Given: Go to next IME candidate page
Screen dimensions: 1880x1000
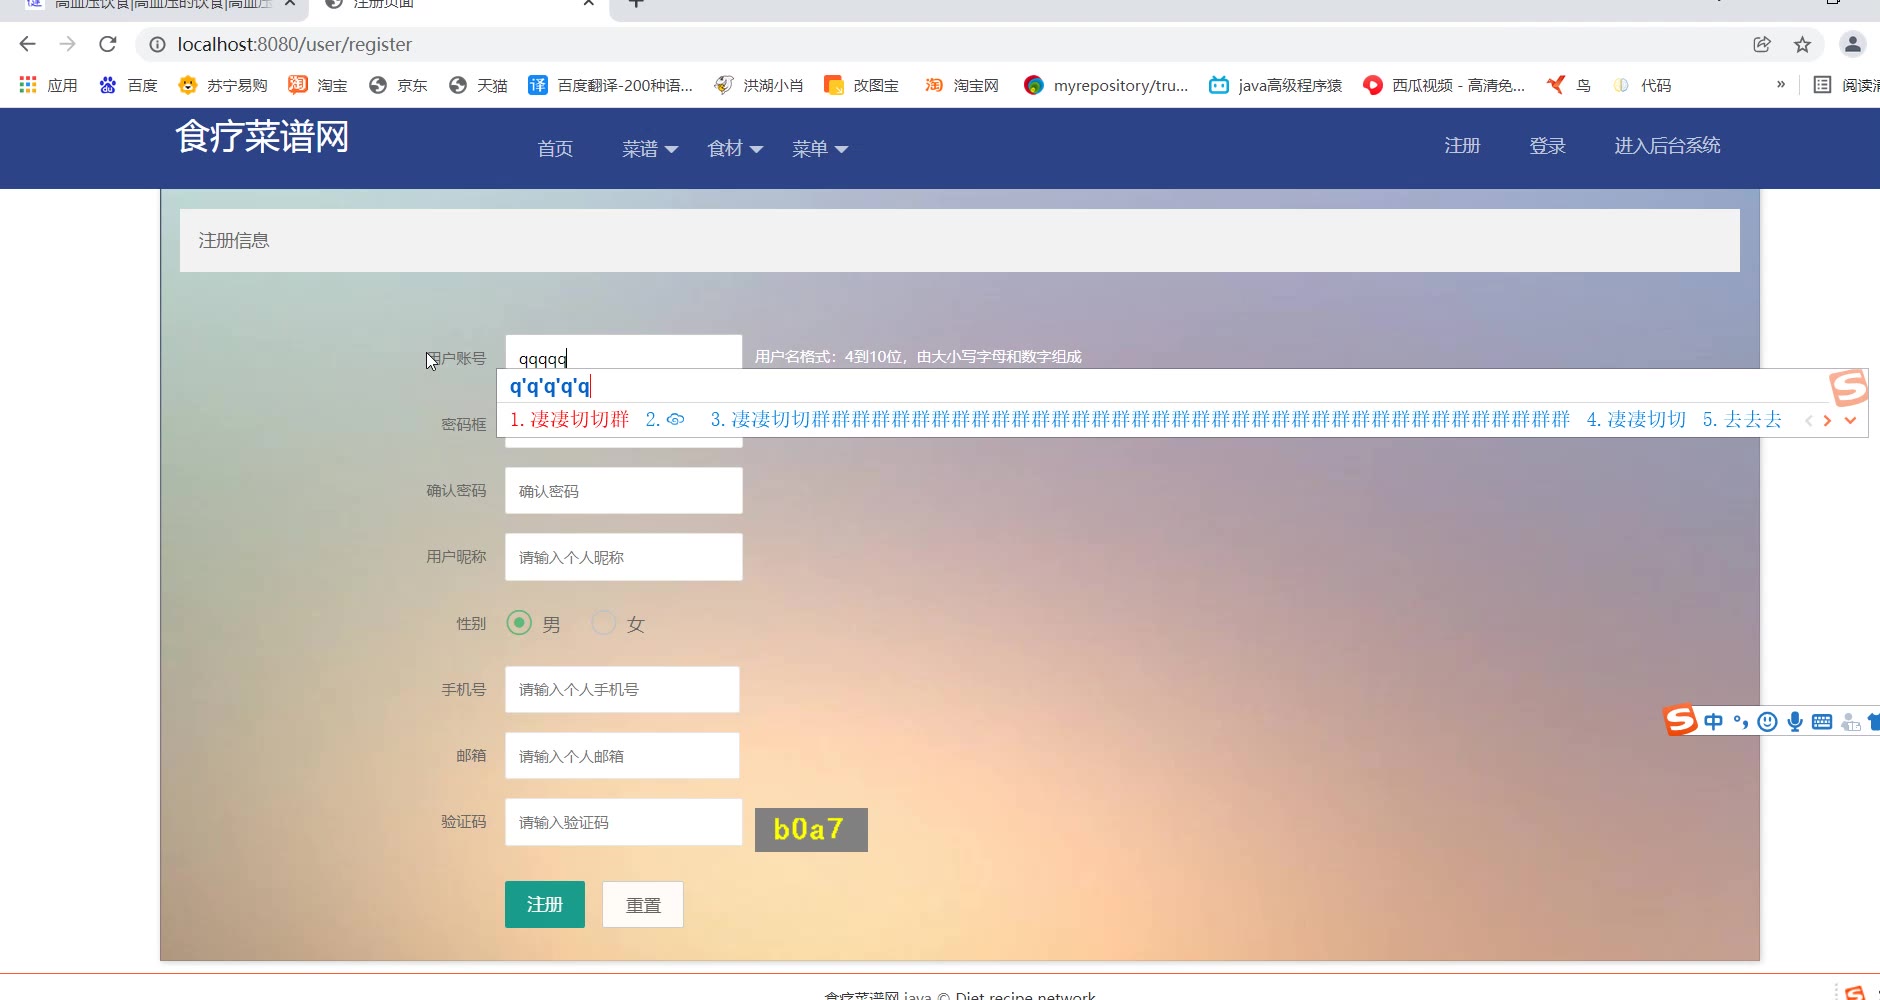Looking at the screenshot, I should (1827, 420).
